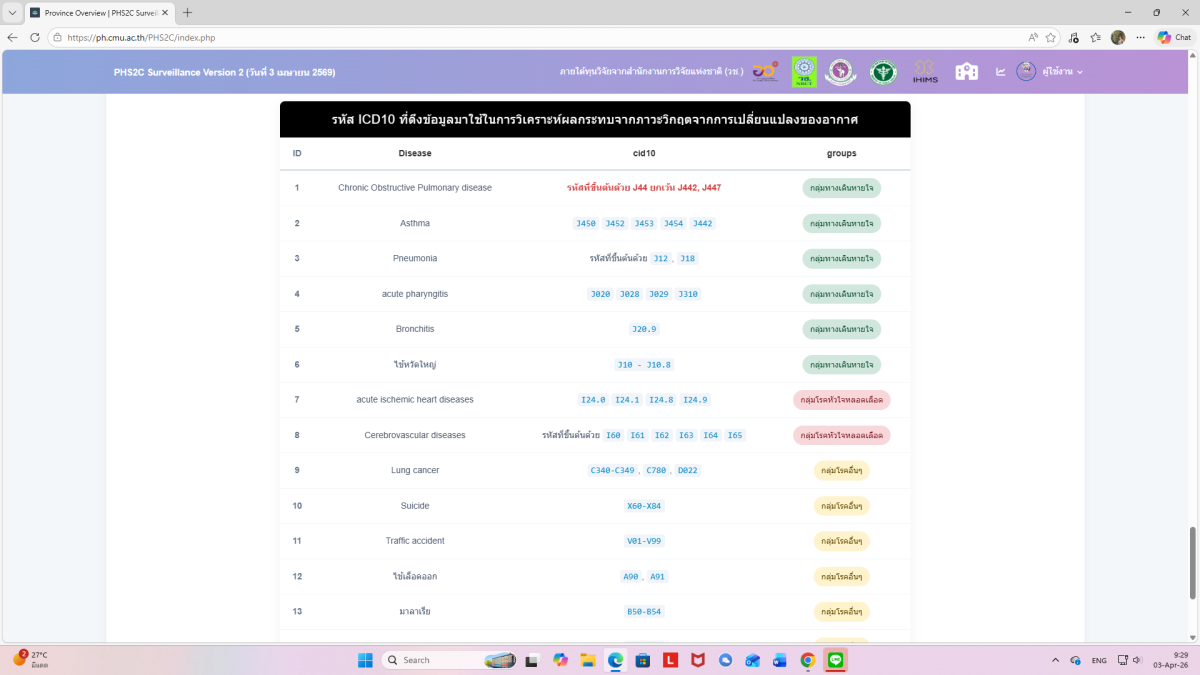Viewport: 1200px width, 675px height.
Task: Click the J450 code badge for Asthma
Action: pyautogui.click(x=585, y=223)
